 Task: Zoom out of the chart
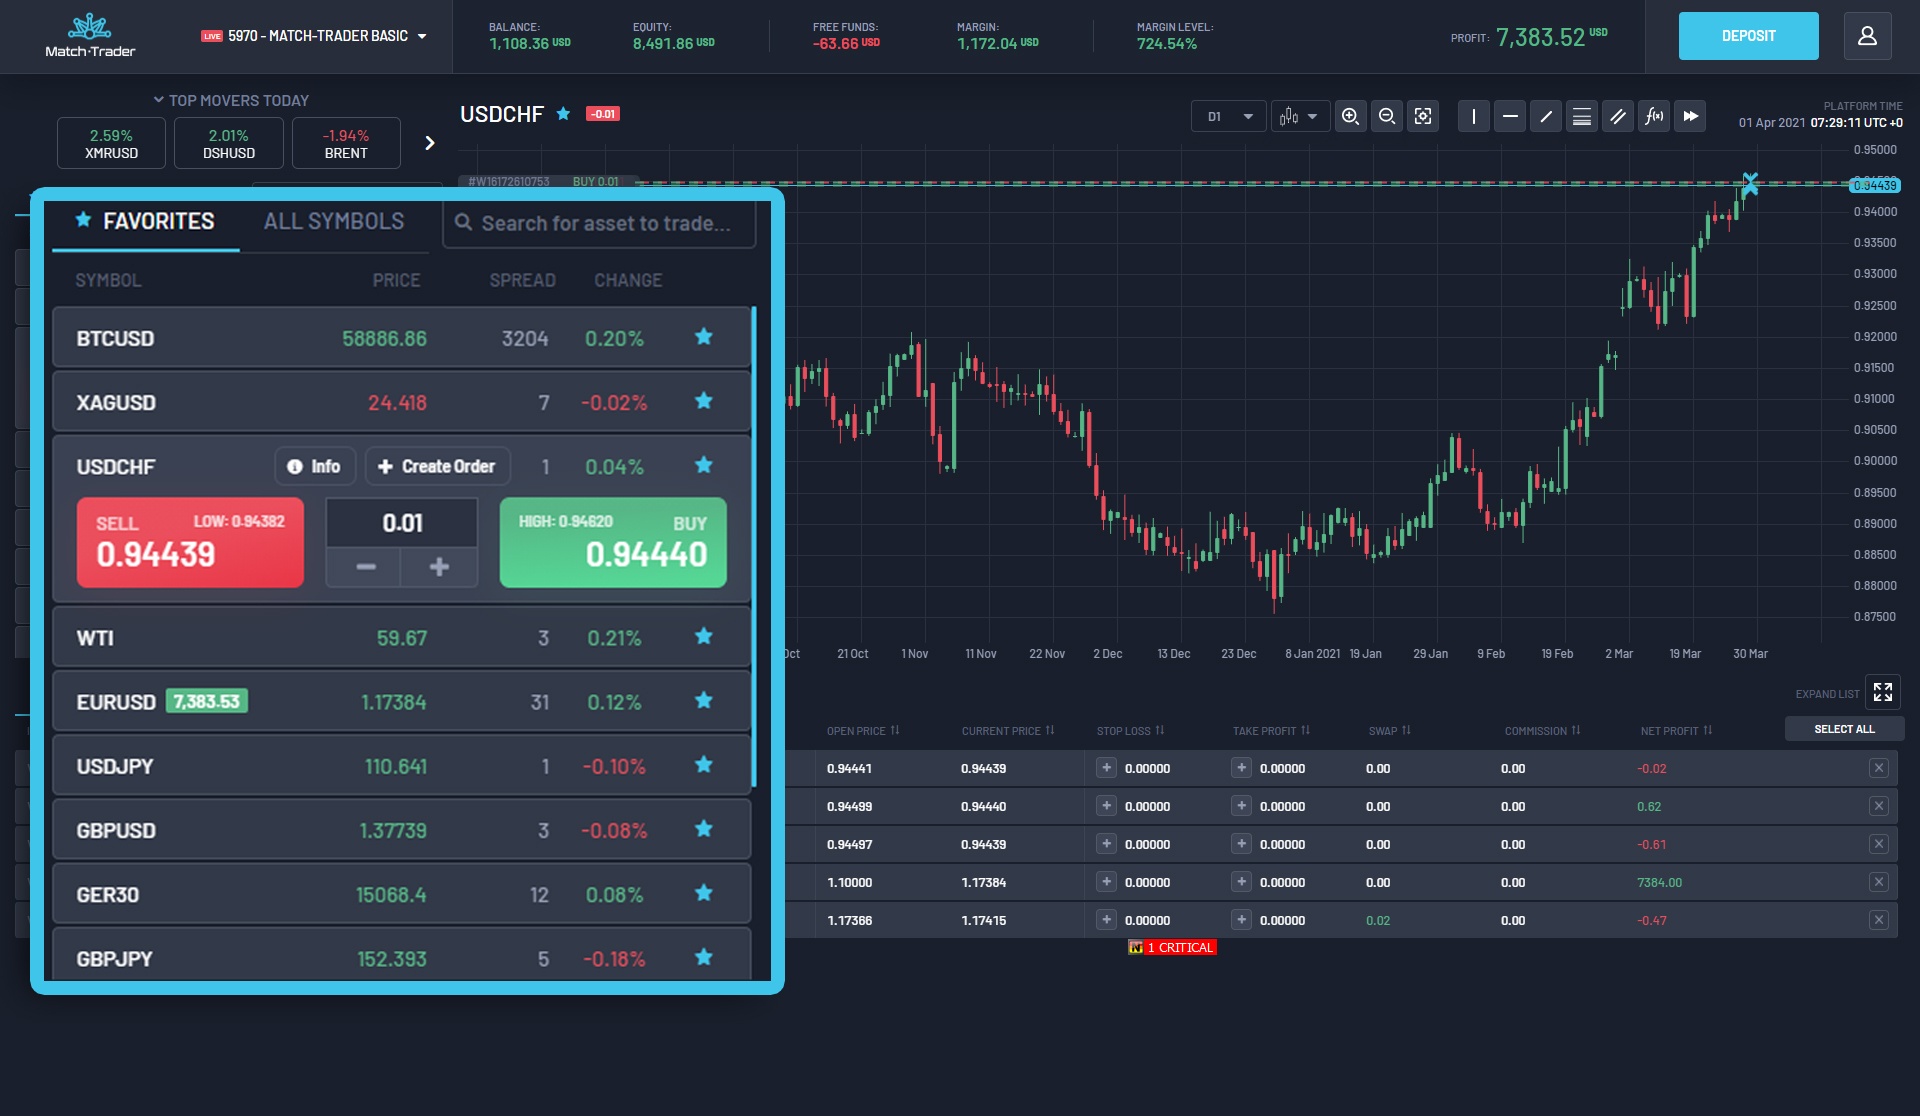tap(1386, 116)
